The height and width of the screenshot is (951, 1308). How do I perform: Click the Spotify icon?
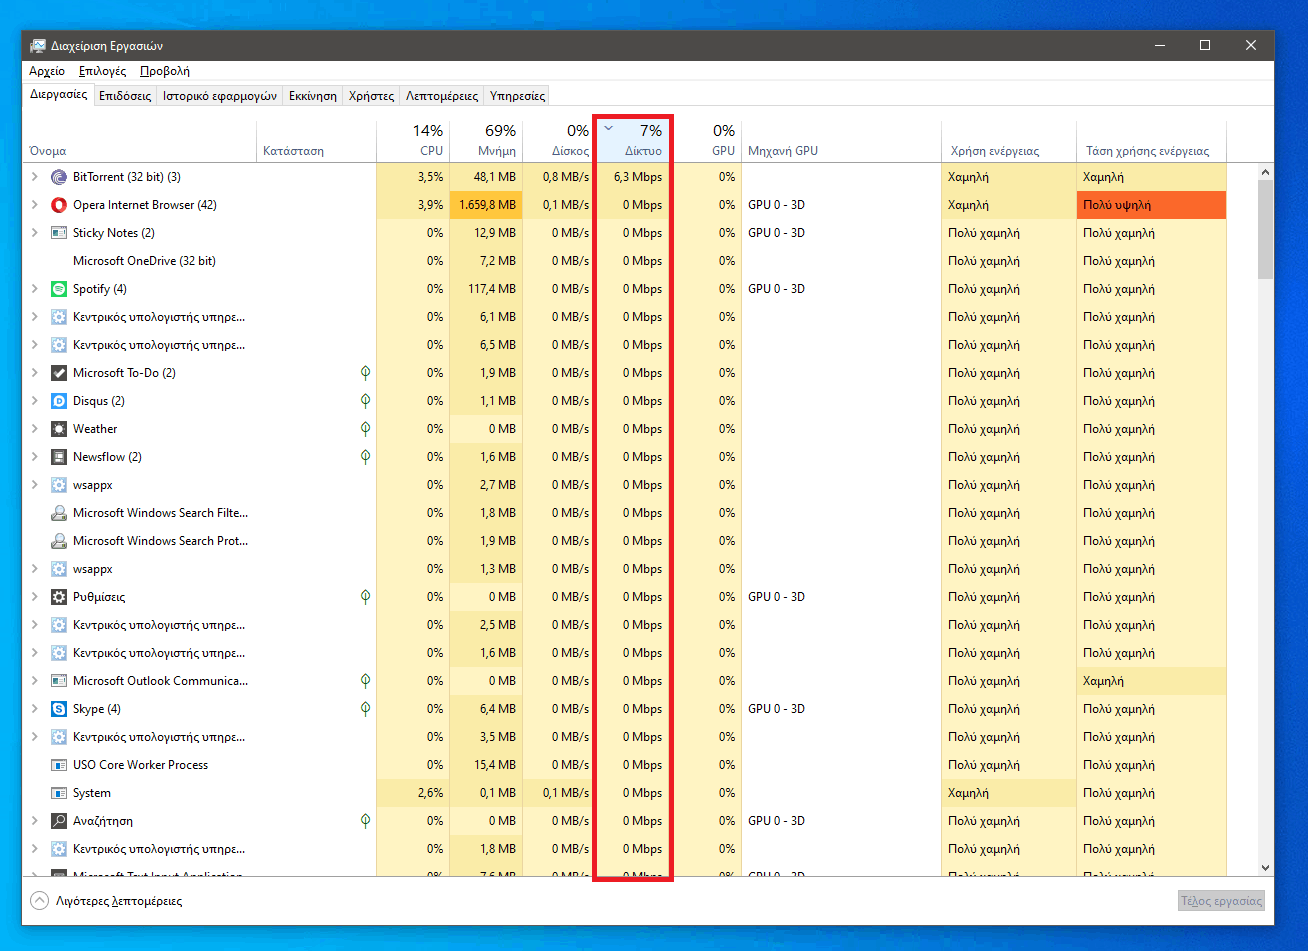click(x=58, y=289)
